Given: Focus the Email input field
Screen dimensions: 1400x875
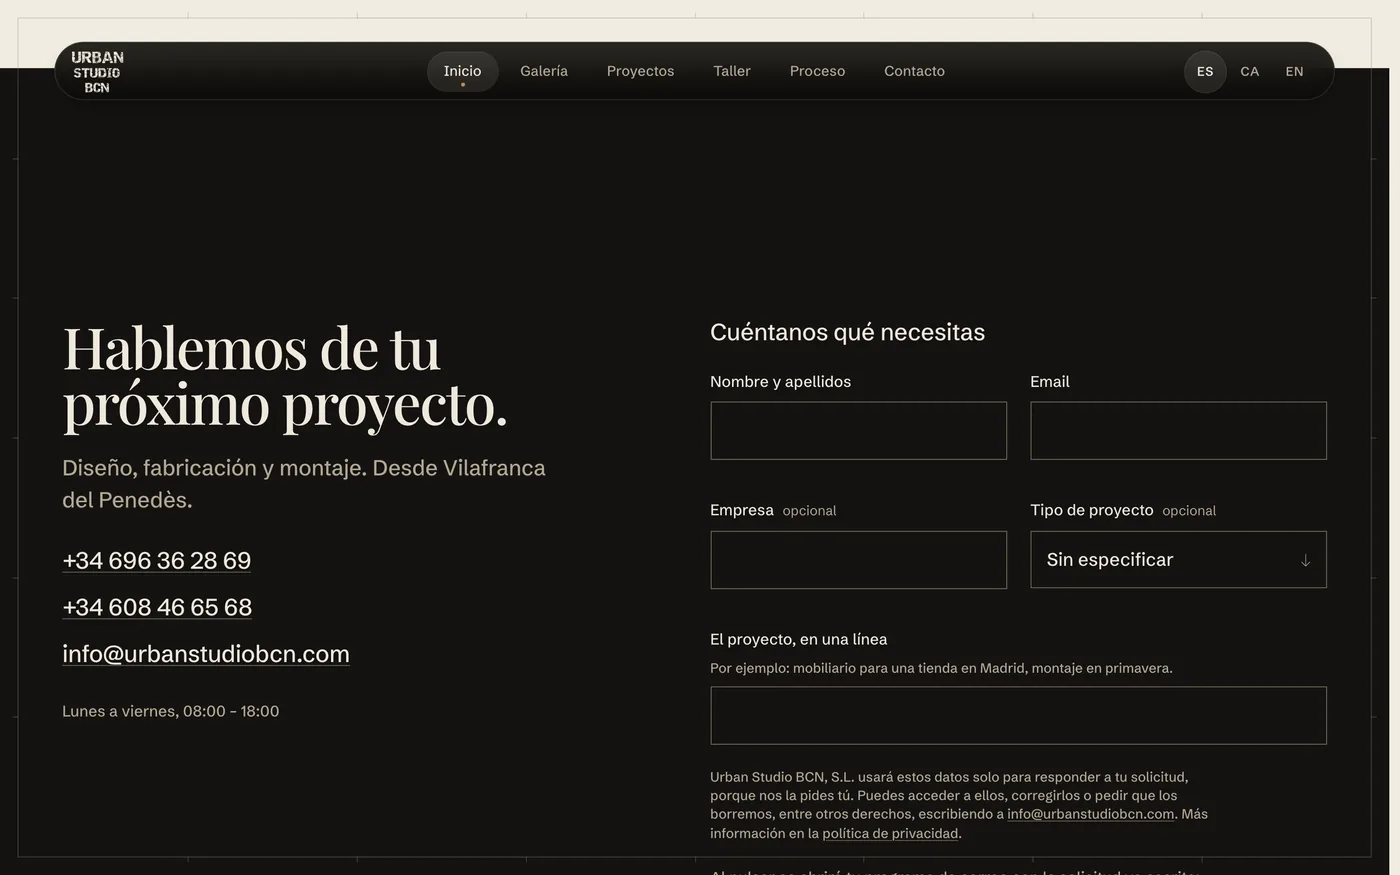Looking at the screenshot, I should pos(1178,431).
